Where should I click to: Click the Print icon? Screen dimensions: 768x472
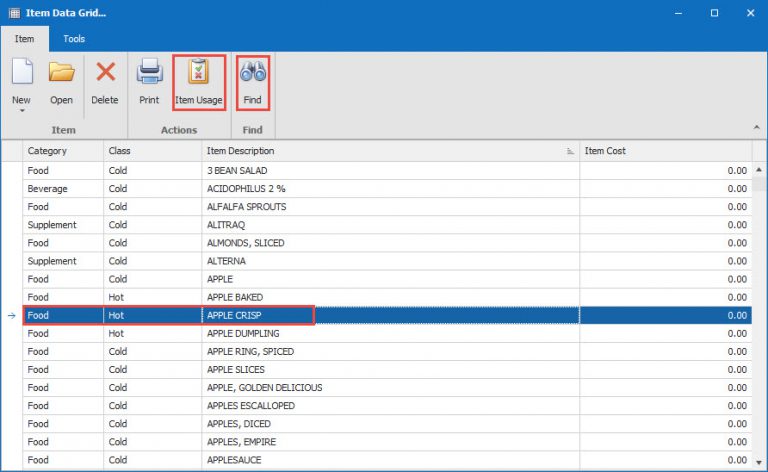[x=149, y=74]
